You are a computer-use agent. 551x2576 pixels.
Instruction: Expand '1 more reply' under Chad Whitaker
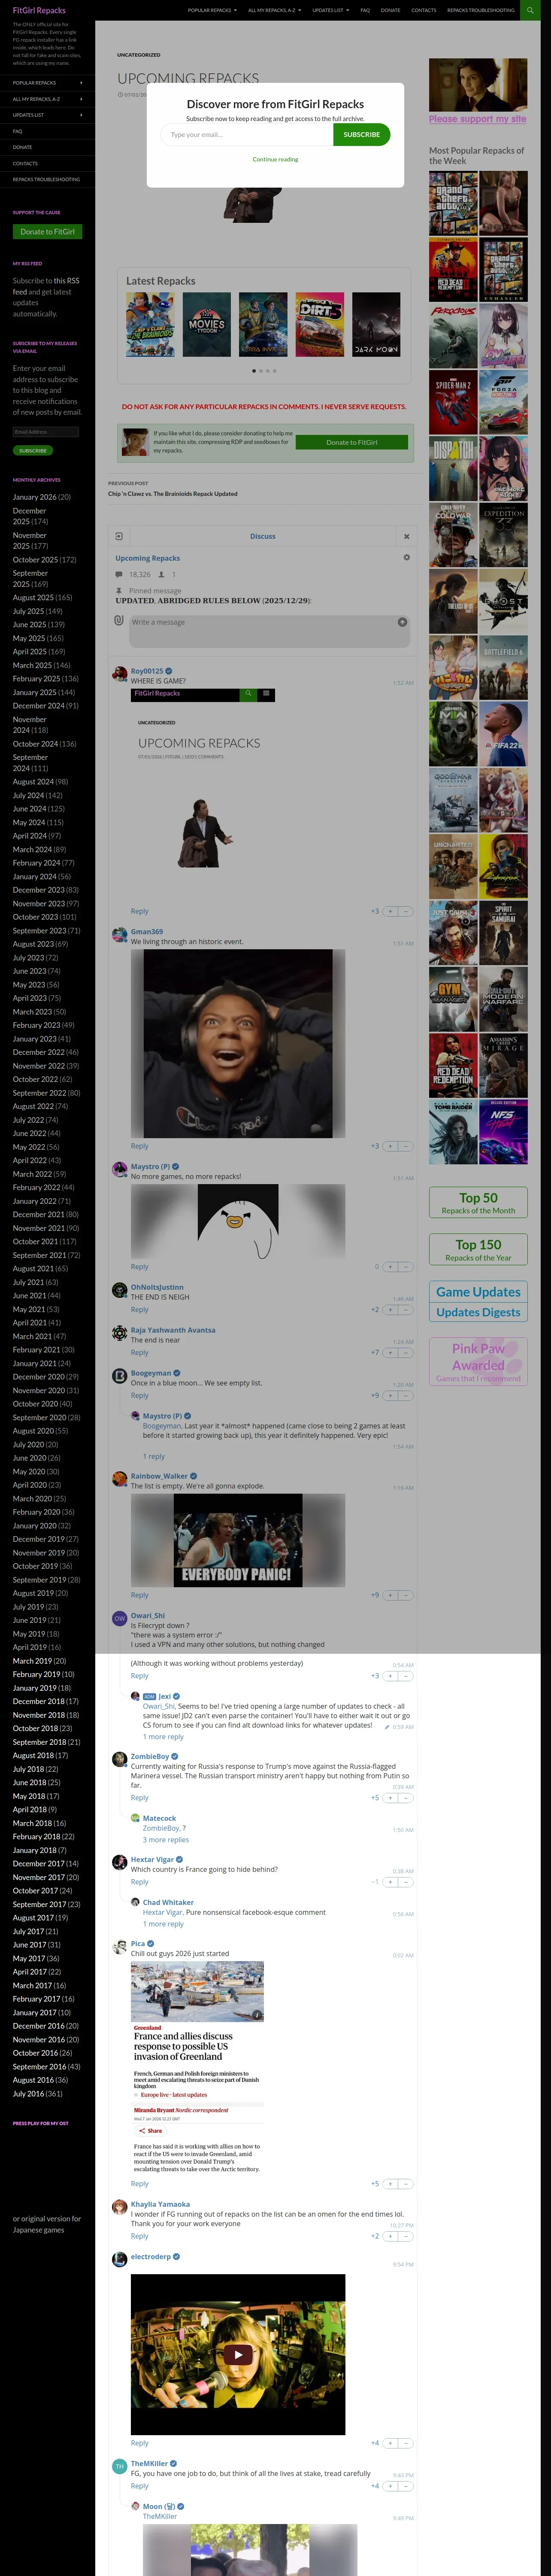tap(163, 1923)
